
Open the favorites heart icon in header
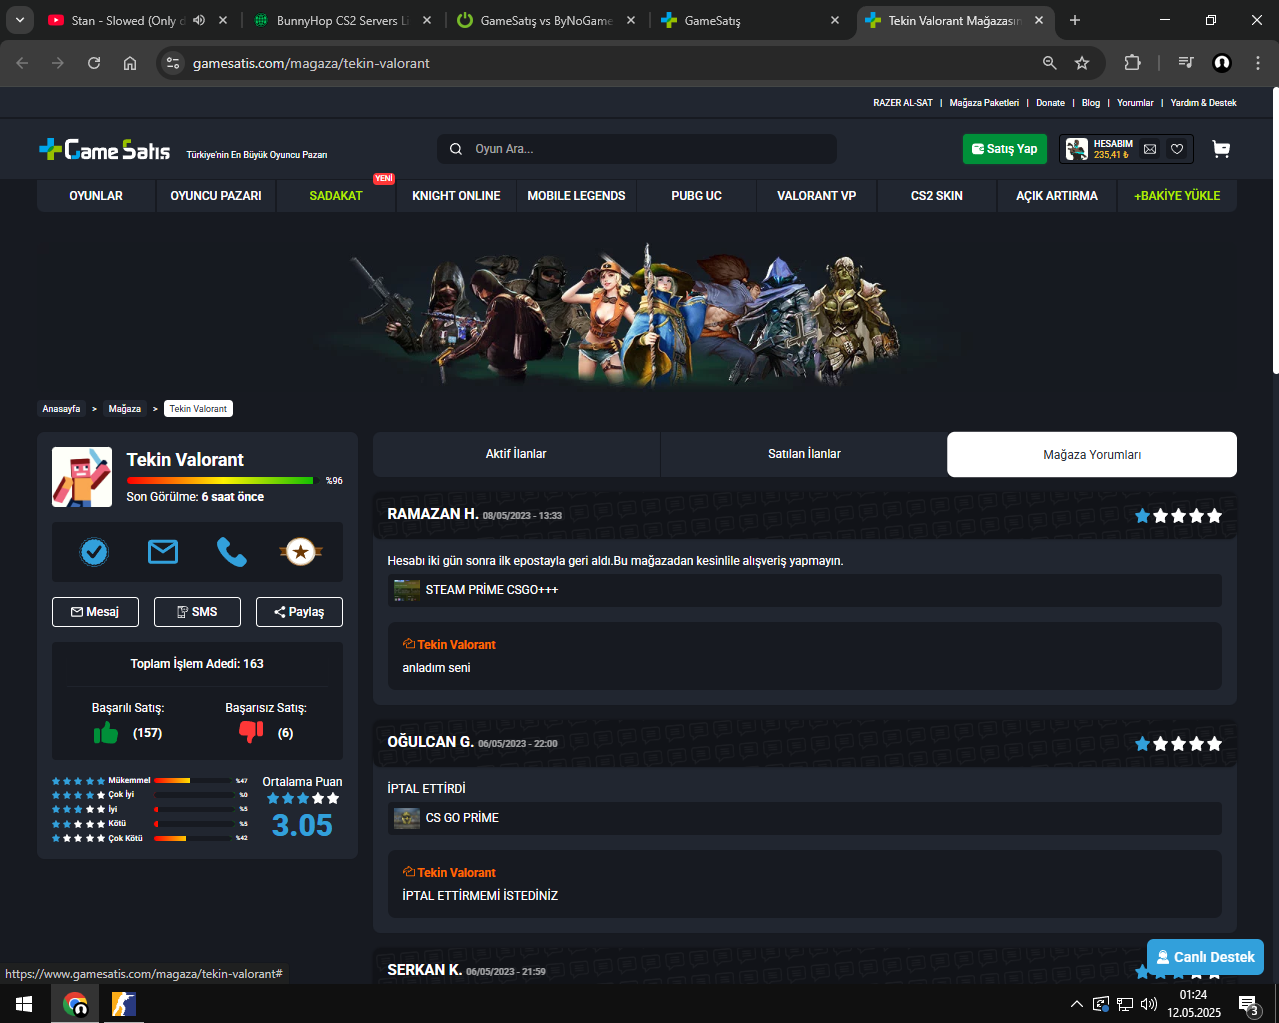click(x=1177, y=149)
